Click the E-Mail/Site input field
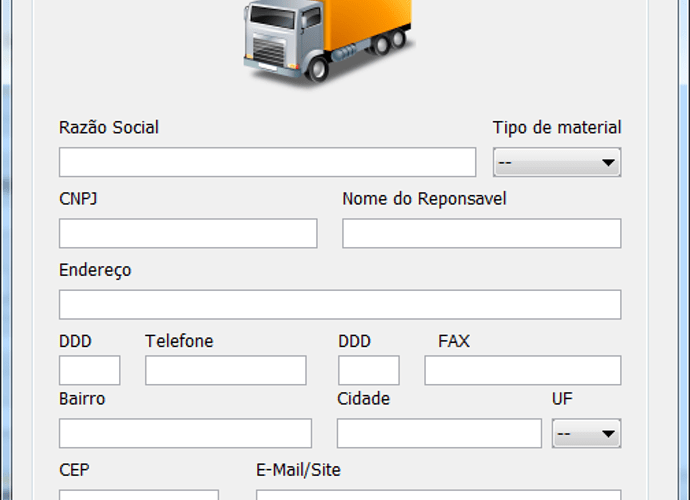The height and width of the screenshot is (500, 690). tap(438, 495)
